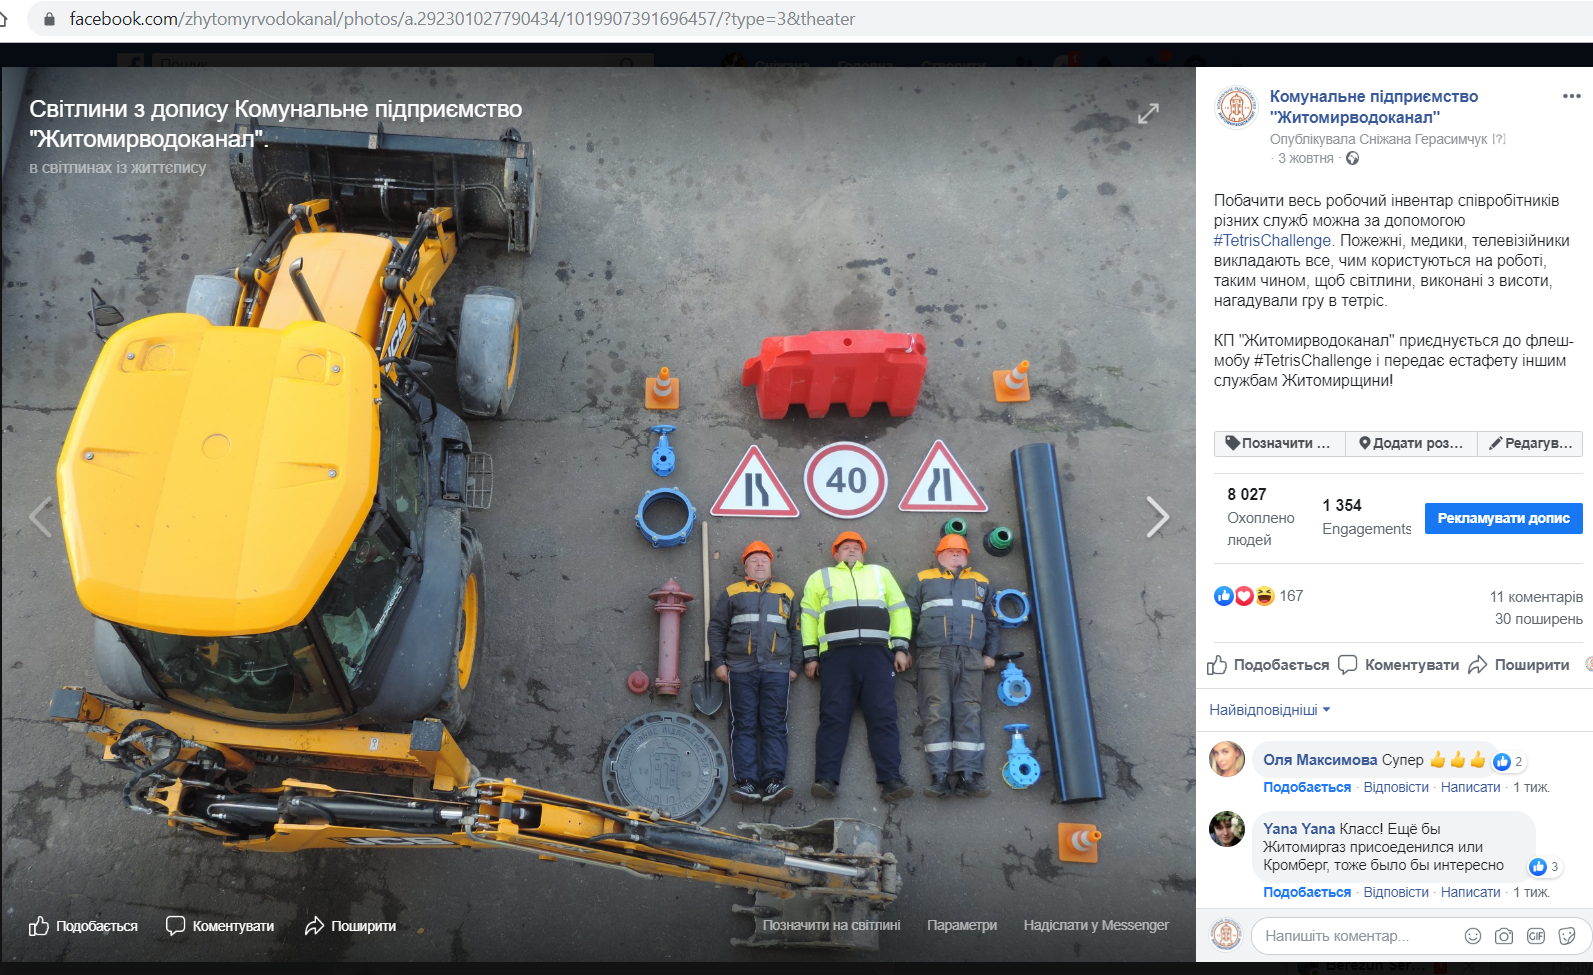
Task: Attach photo using camera icon in comment box
Action: point(1504,936)
